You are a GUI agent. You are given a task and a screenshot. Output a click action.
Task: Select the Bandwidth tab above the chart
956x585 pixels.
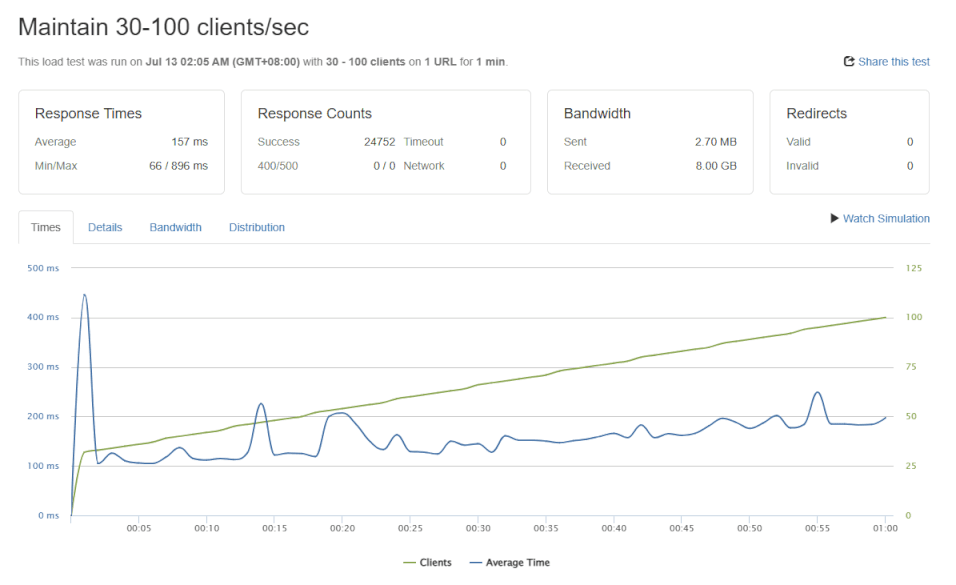tap(176, 228)
